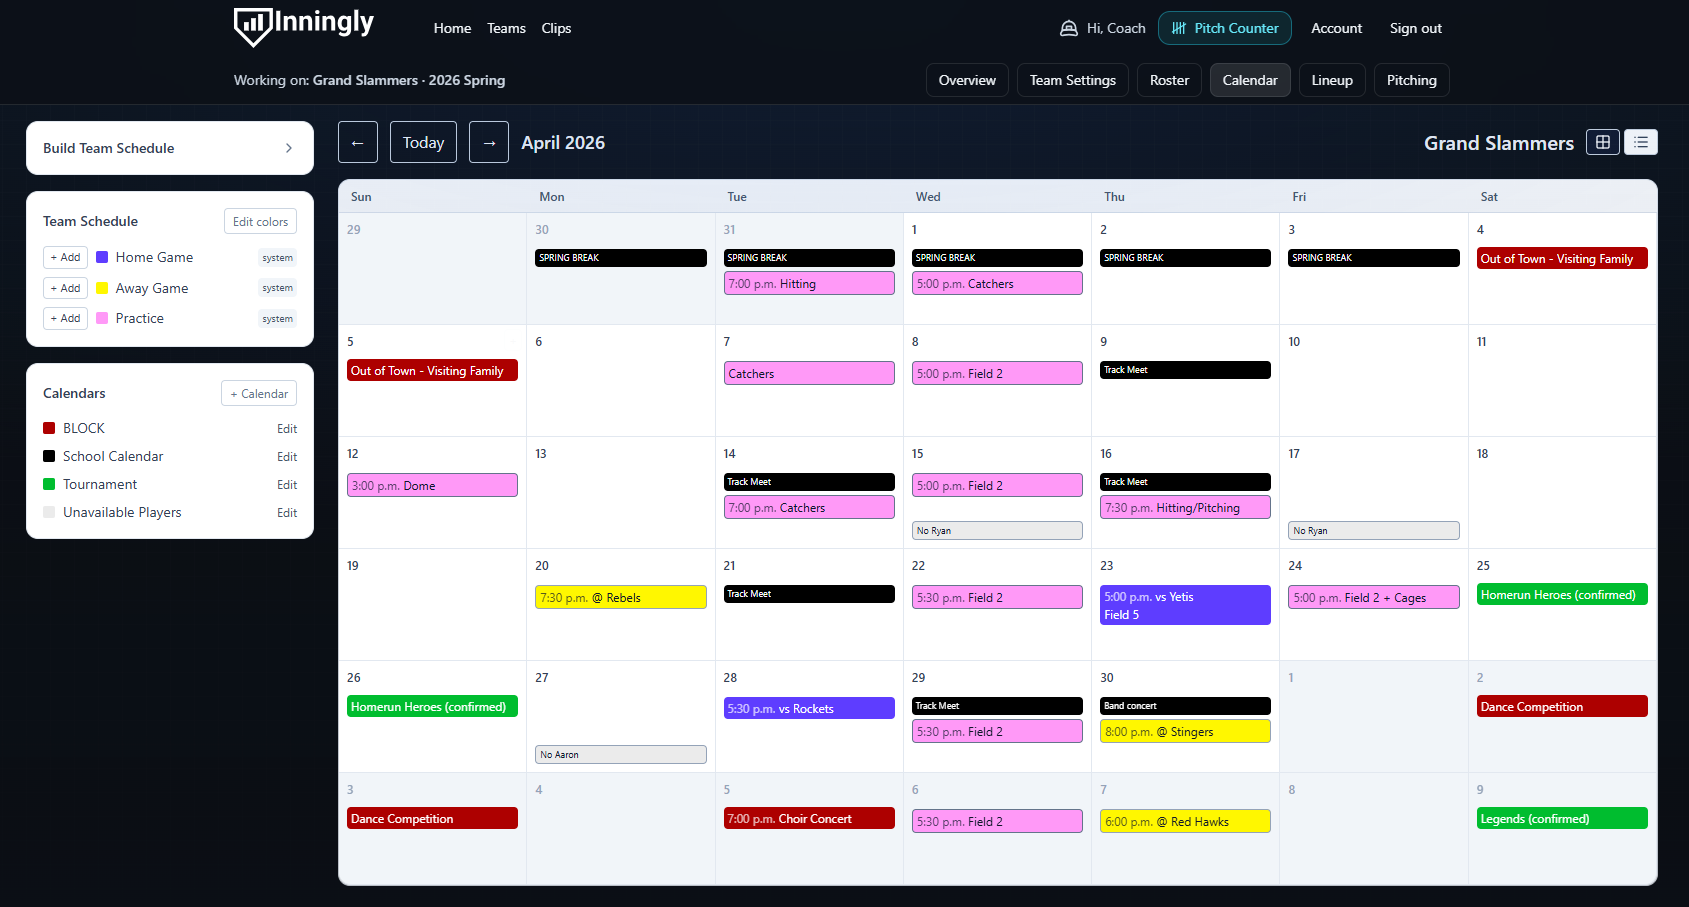Click the headset avatar next to Hi, Coach

(1066, 27)
